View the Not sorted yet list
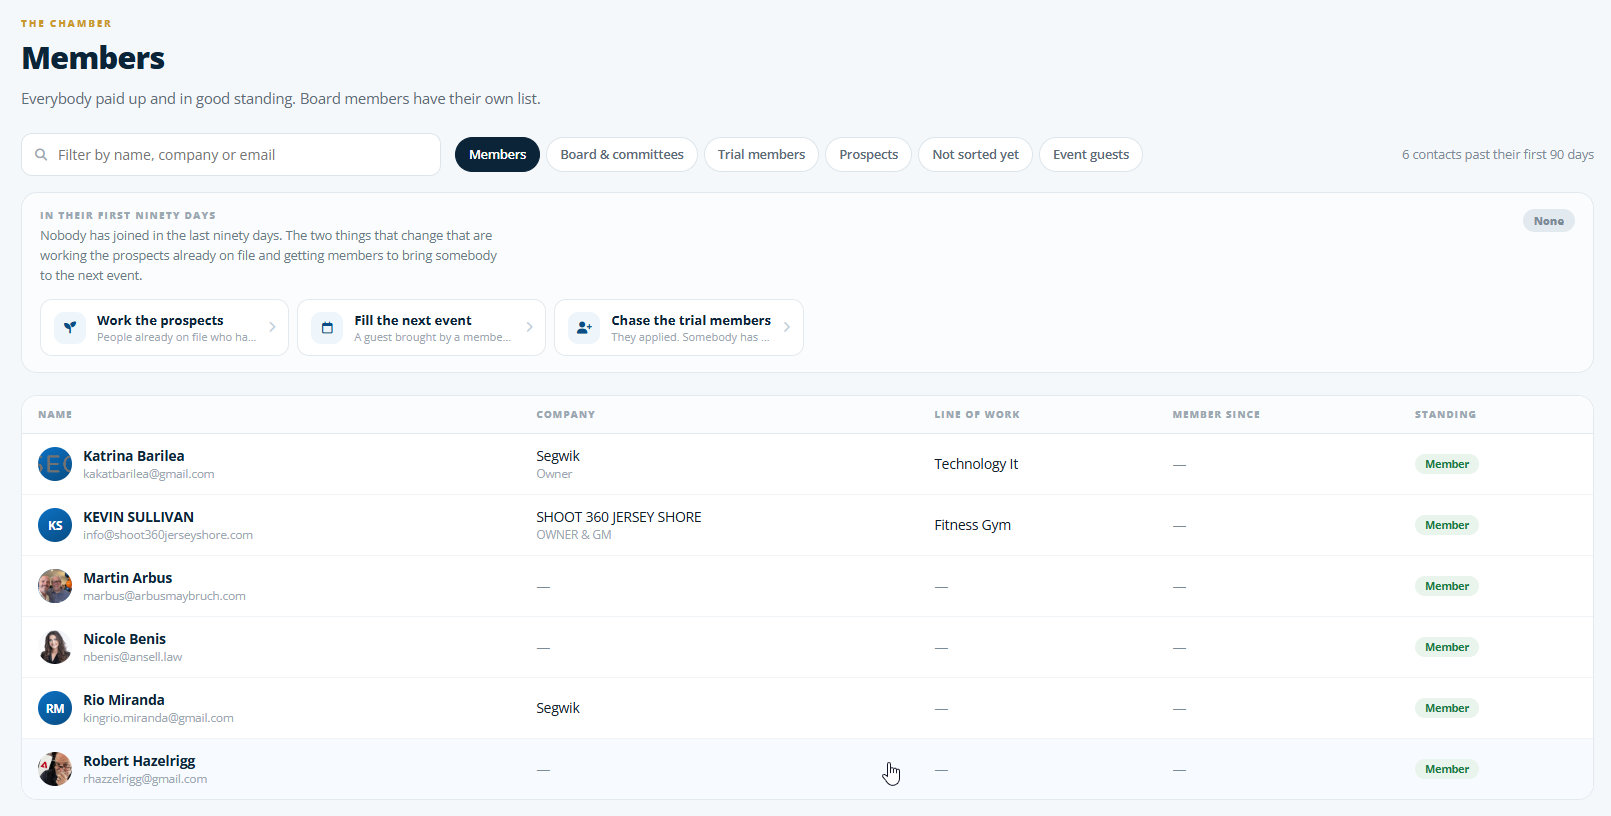This screenshot has width=1611, height=816. pos(975,155)
